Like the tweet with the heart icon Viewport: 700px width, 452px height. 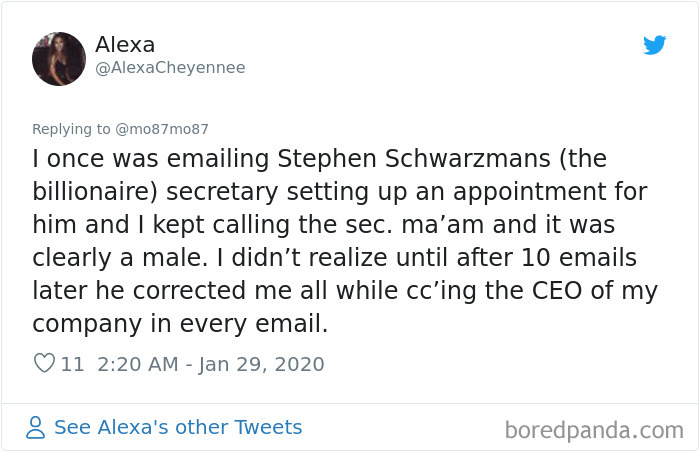pyautogui.click(x=44, y=364)
